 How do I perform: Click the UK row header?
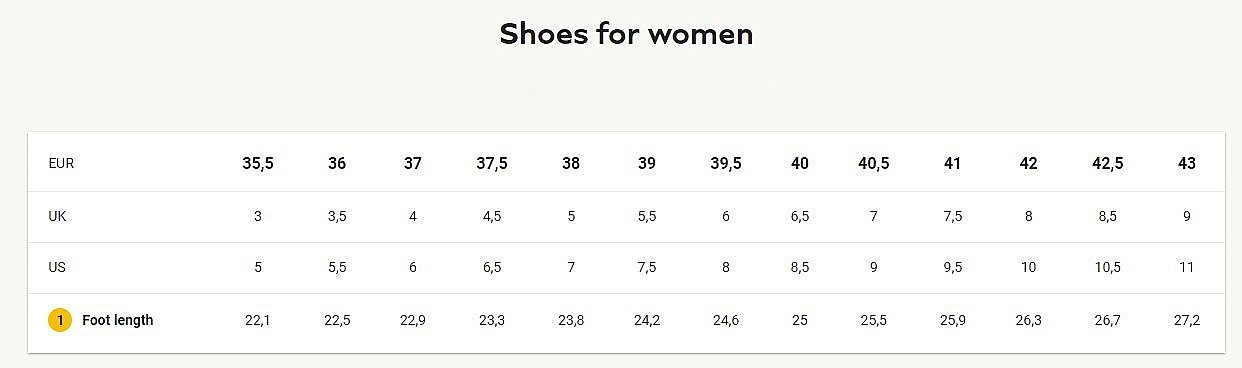tap(57, 216)
